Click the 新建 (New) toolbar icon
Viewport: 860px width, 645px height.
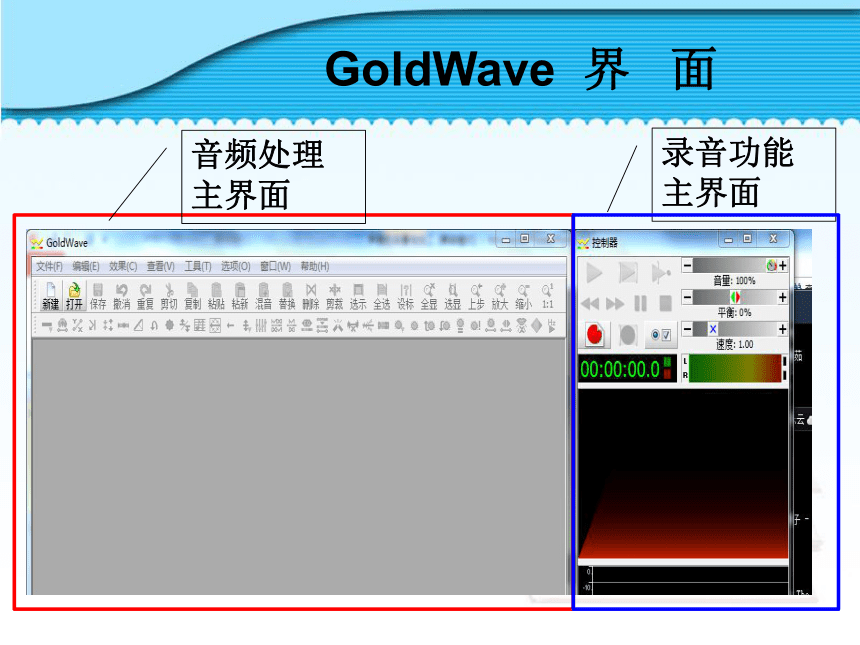(x=50, y=296)
